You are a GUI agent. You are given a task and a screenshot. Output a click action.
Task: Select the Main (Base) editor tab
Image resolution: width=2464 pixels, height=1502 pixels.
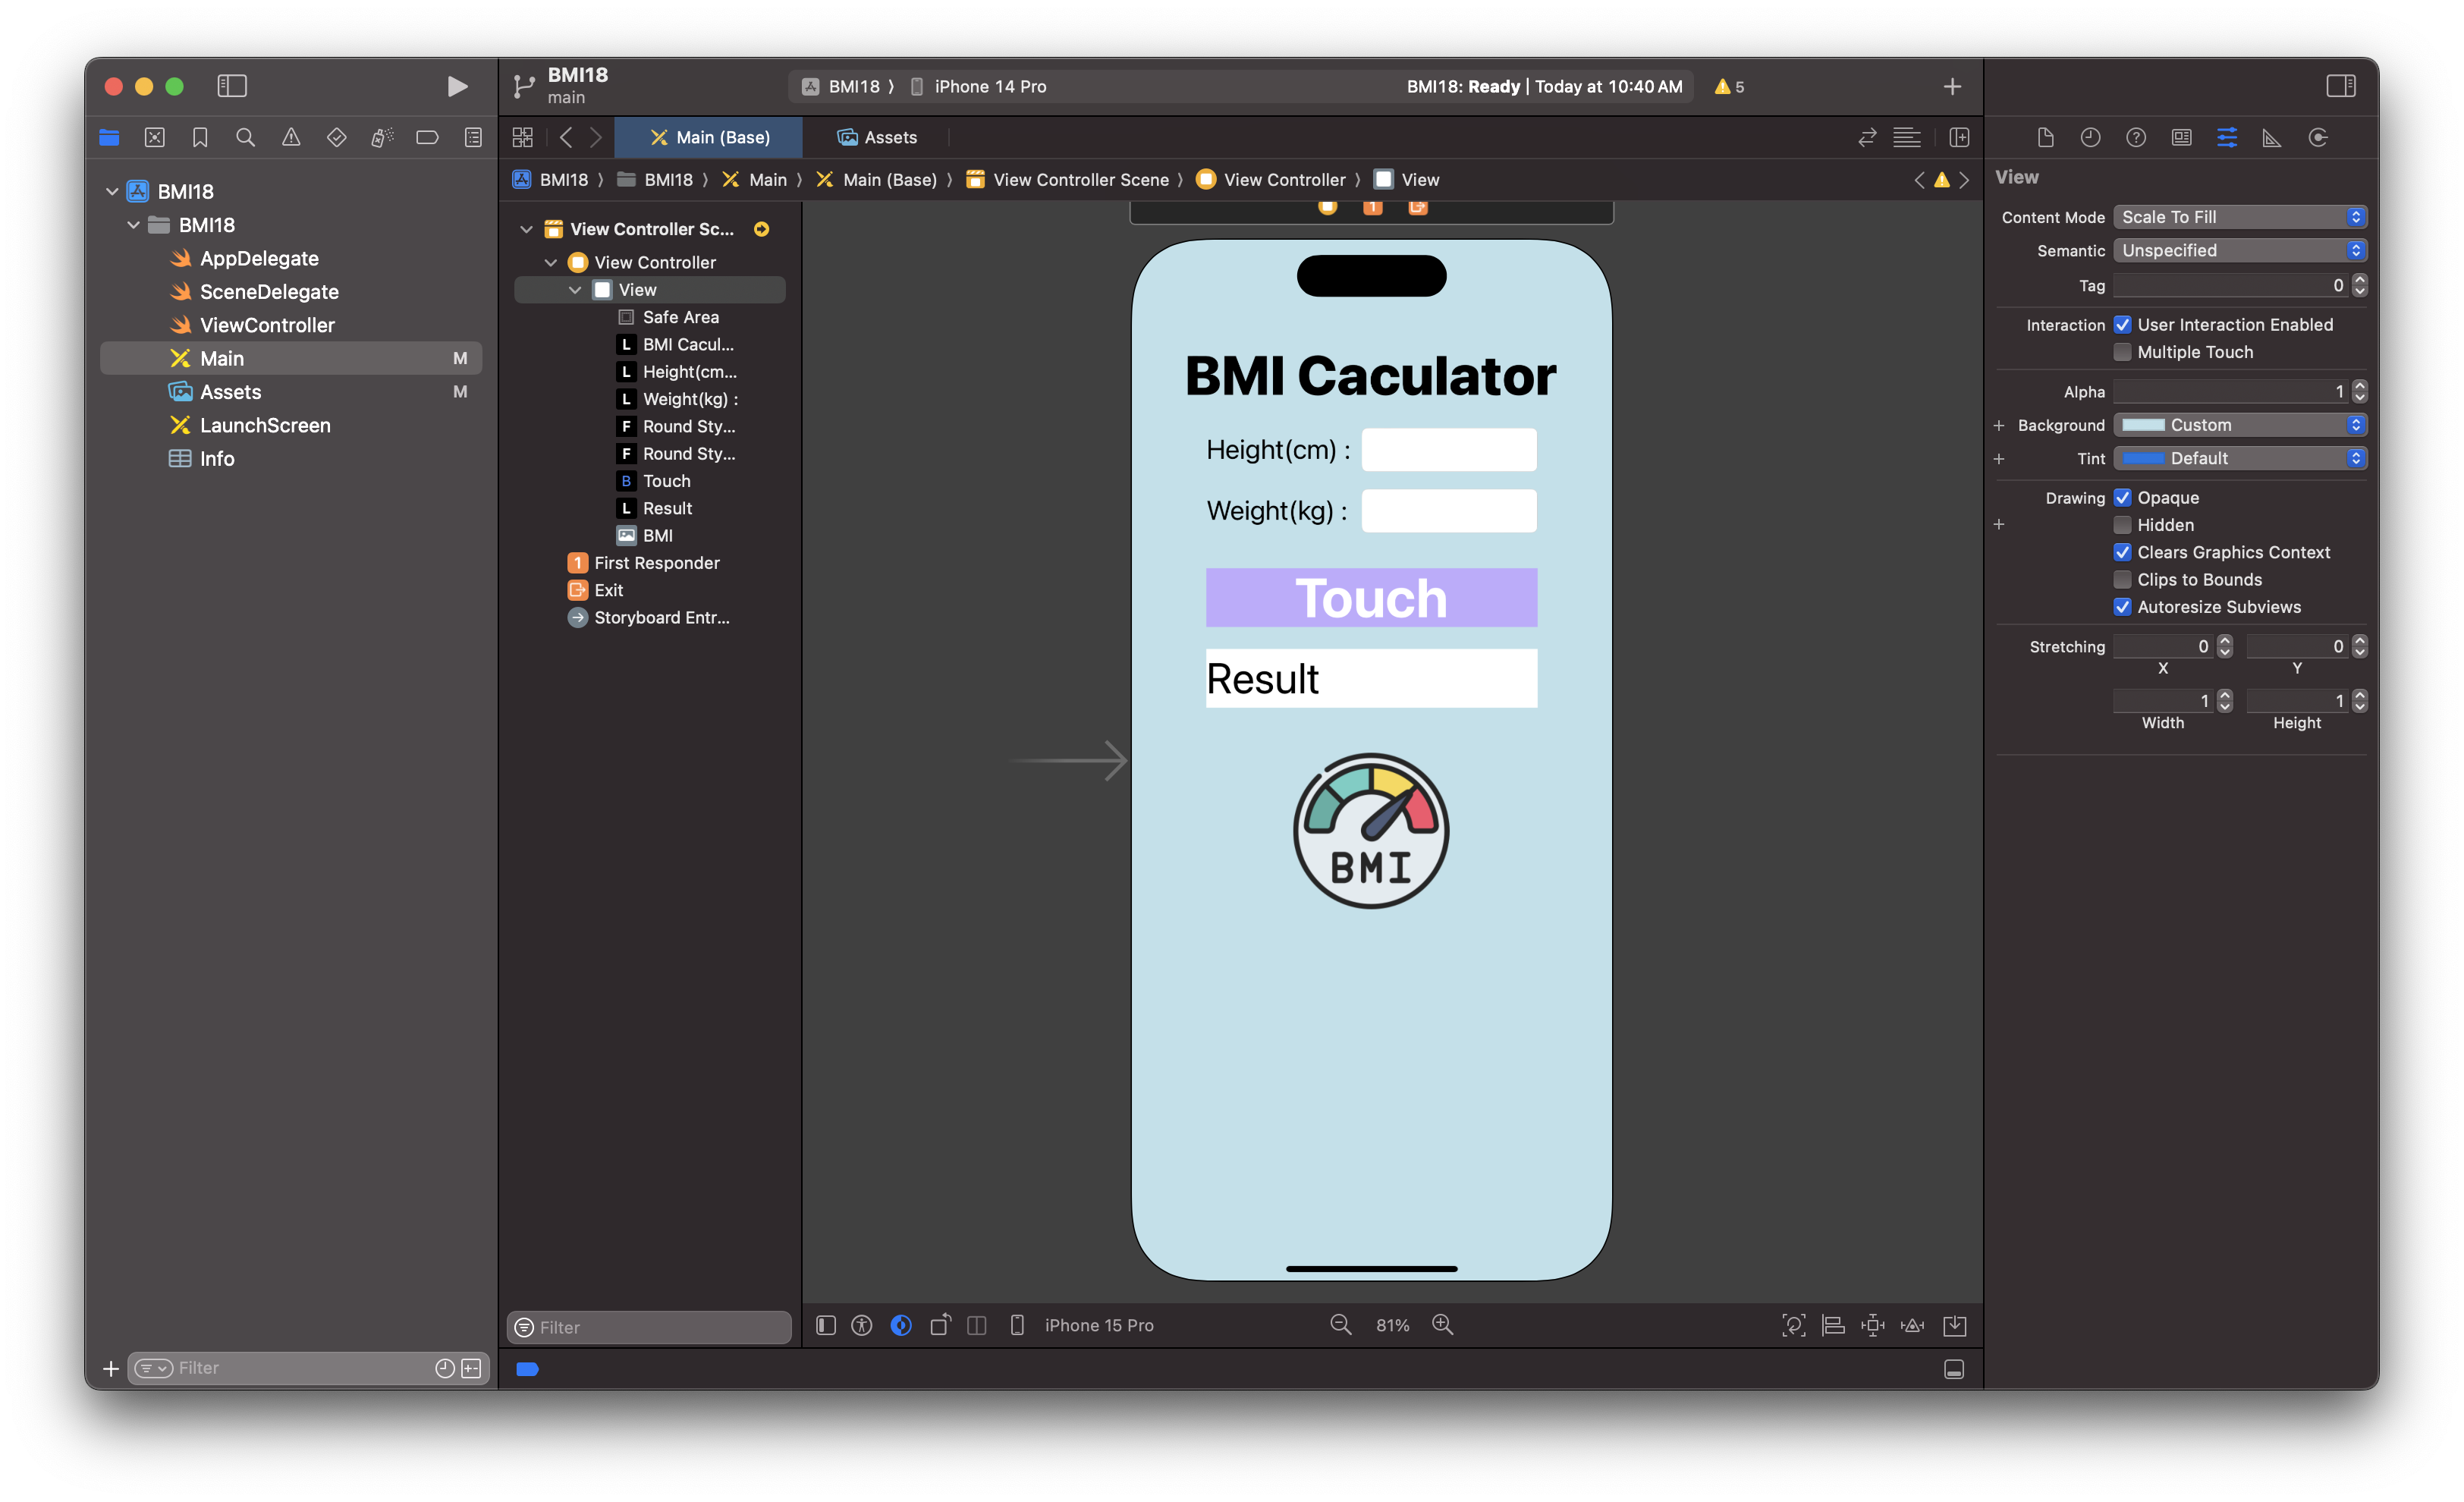(x=709, y=138)
